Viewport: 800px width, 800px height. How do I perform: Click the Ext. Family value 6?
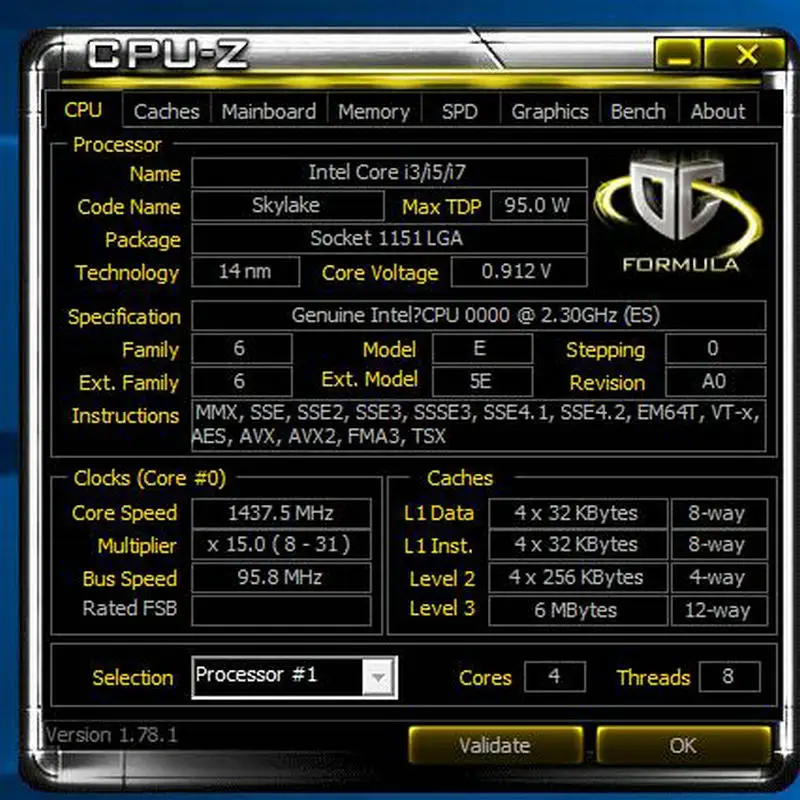(x=242, y=381)
